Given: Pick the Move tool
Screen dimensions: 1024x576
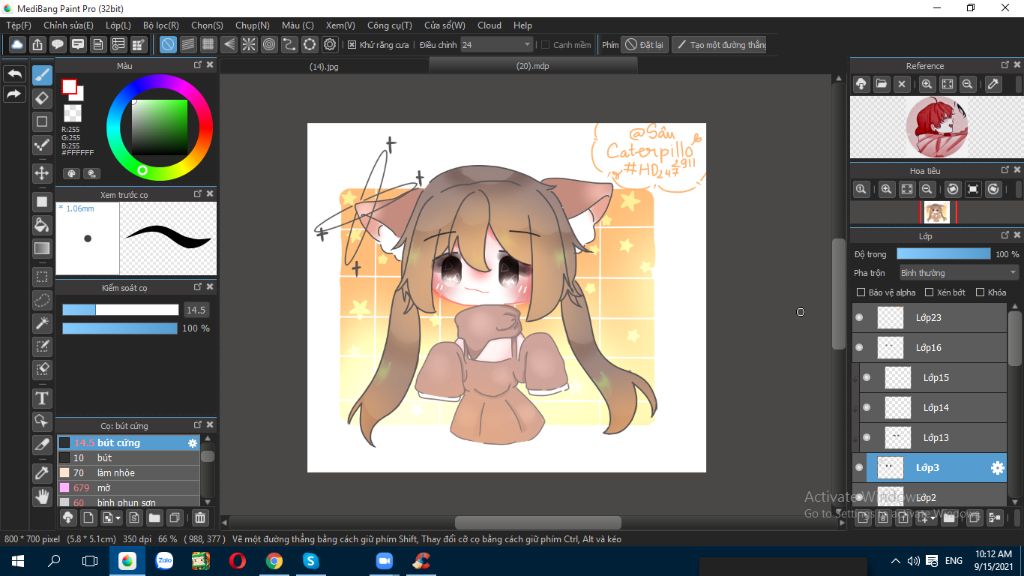Looking at the screenshot, I should 42,173.
